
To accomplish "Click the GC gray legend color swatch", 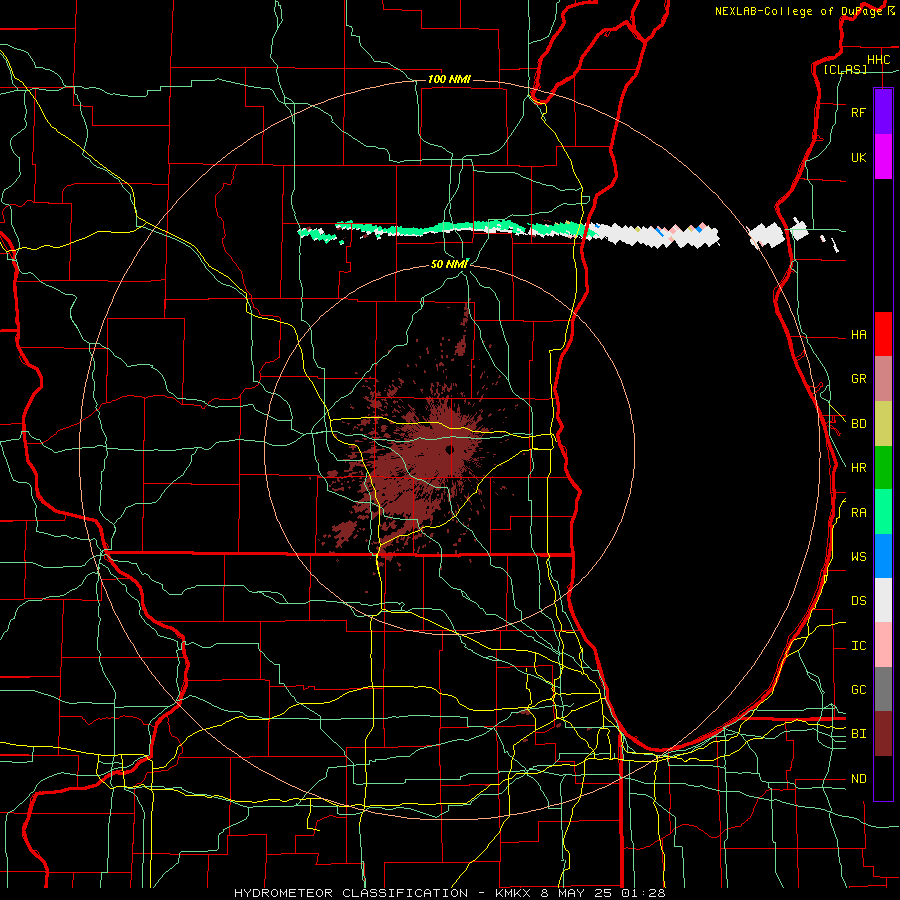I will 883,689.
